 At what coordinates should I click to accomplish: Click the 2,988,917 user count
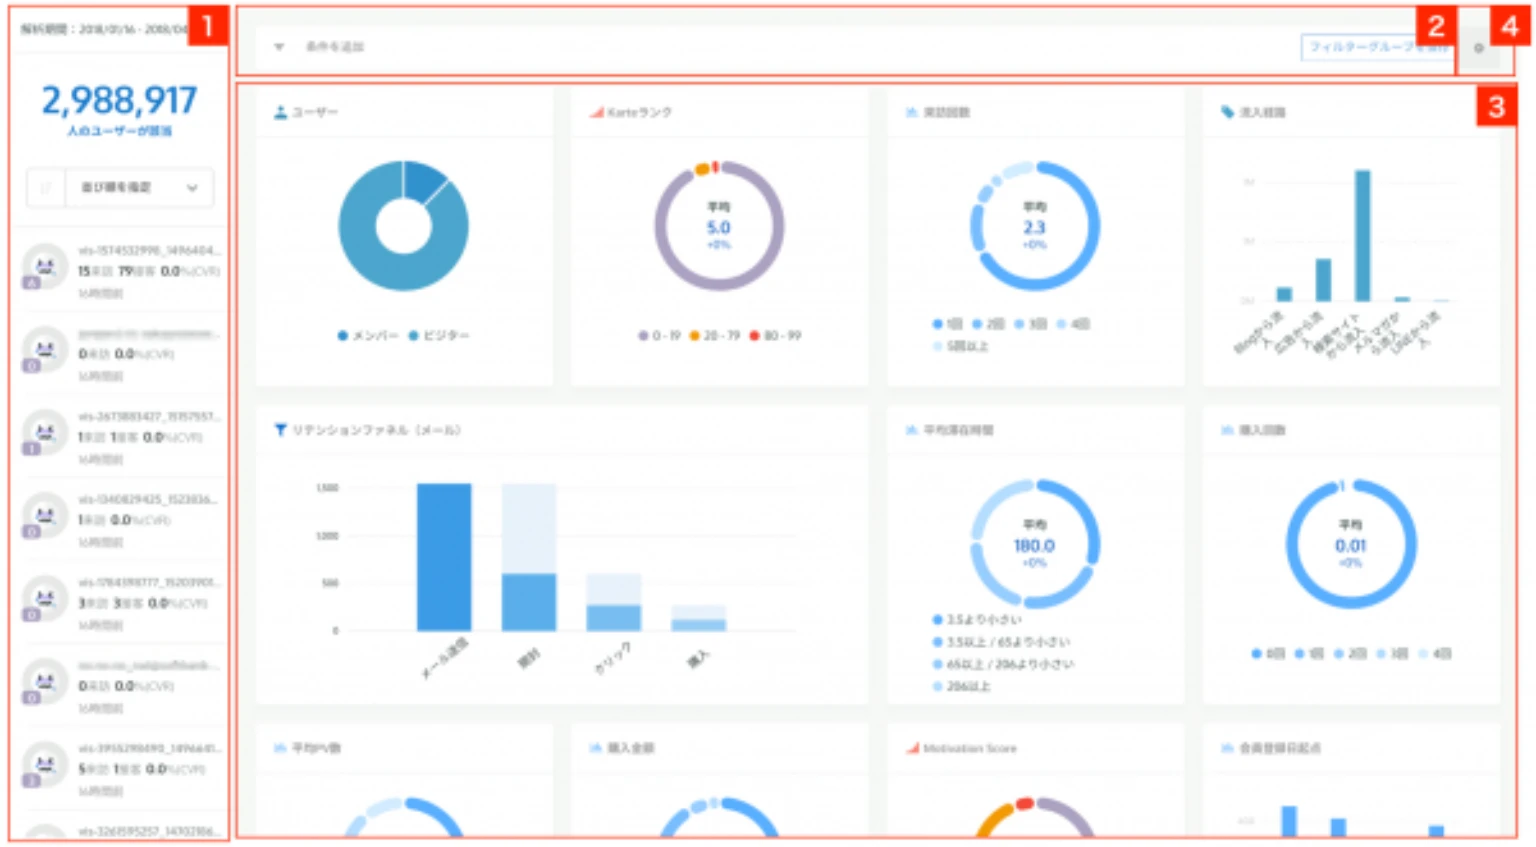[x=119, y=100]
